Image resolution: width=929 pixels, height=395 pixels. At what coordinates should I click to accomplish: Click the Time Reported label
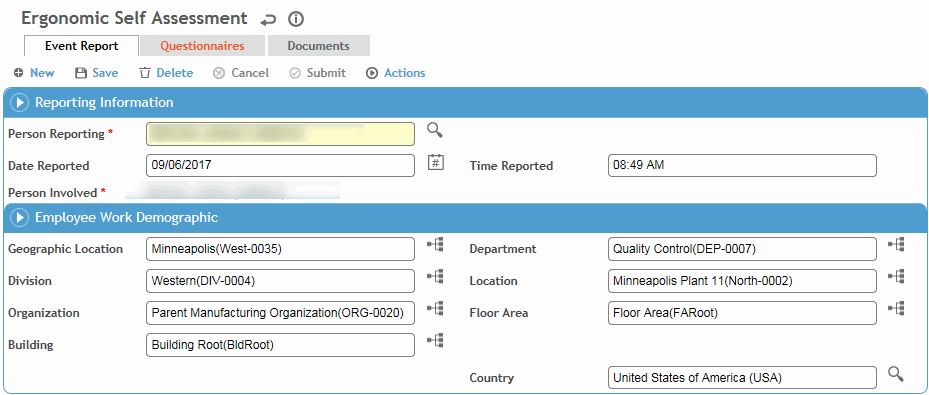coord(511,166)
